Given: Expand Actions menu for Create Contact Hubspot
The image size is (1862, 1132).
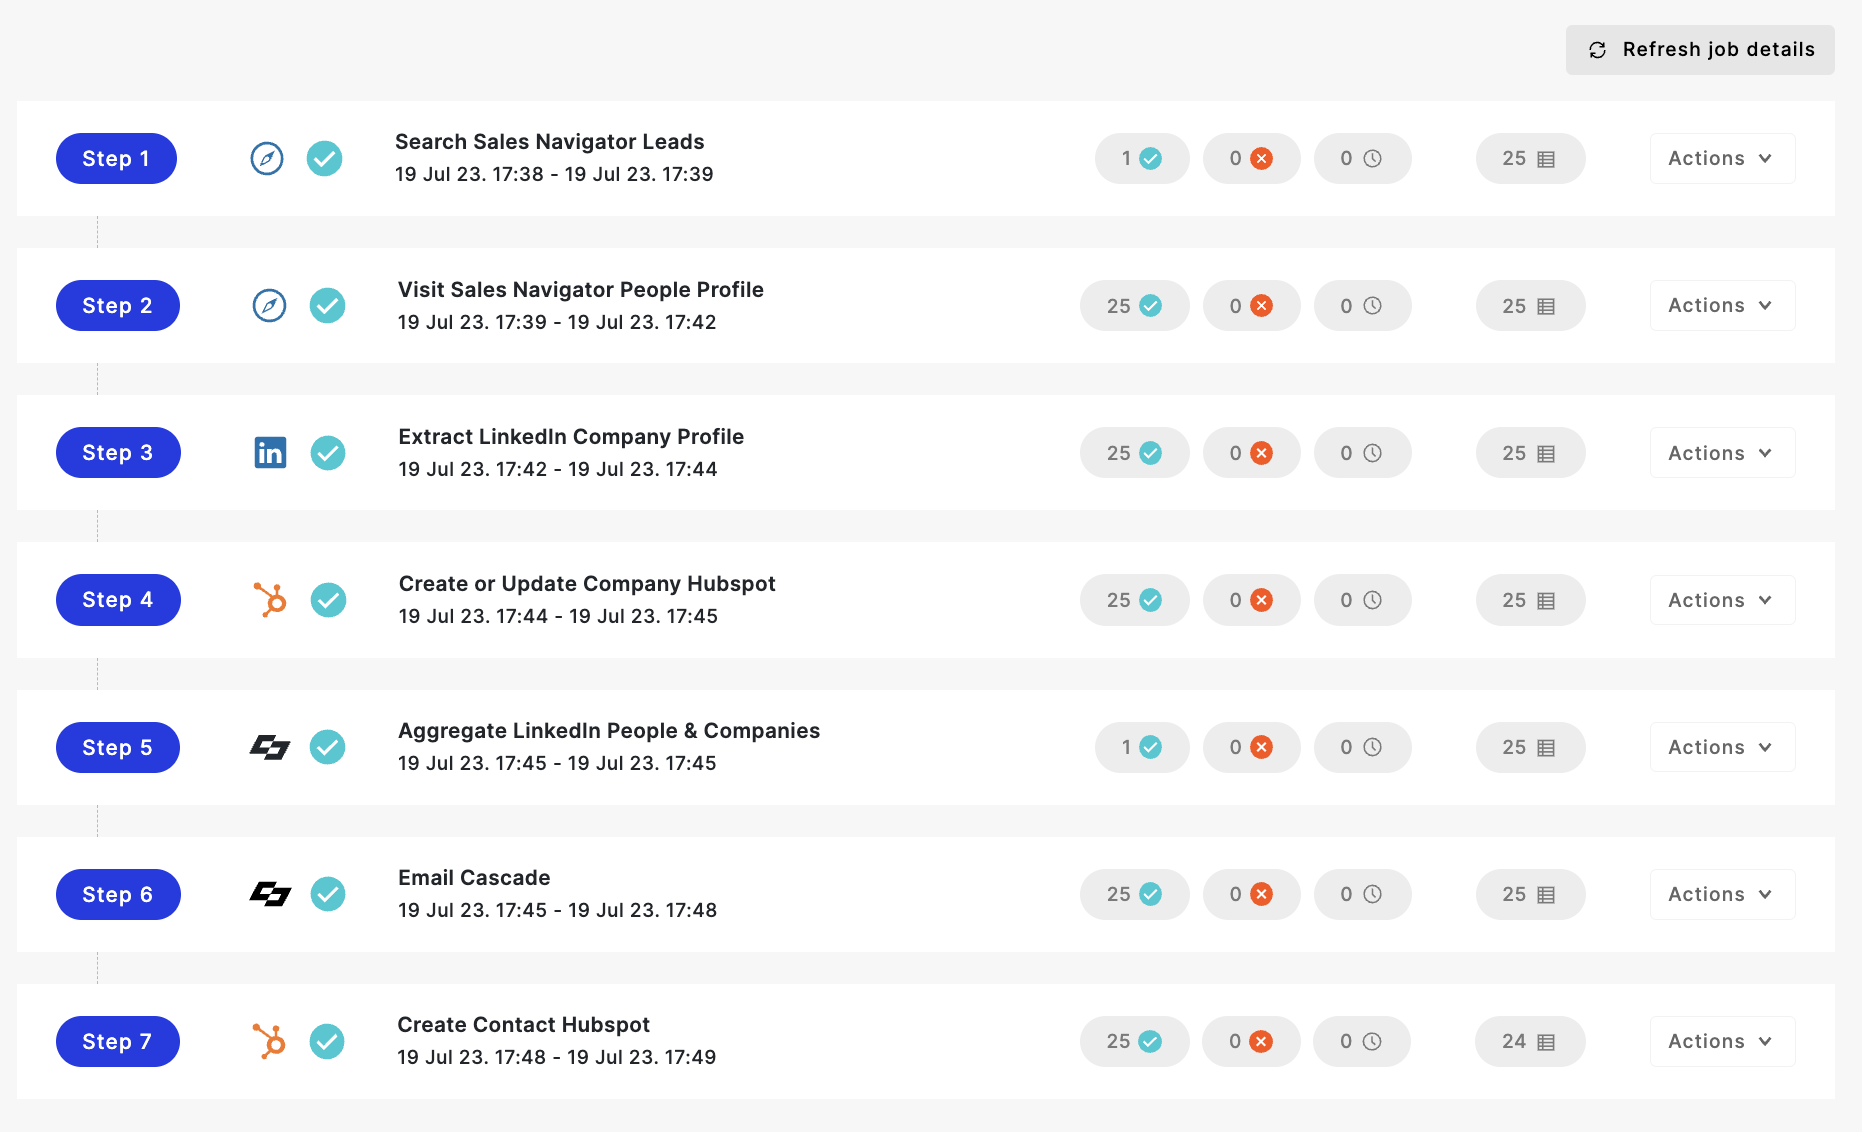Looking at the screenshot, I should [1722, 1041].
